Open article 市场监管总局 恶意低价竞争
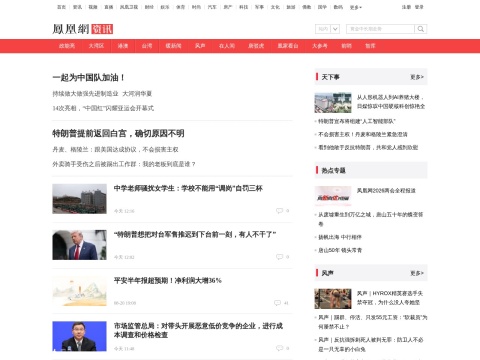 click(x=198, y=330)
